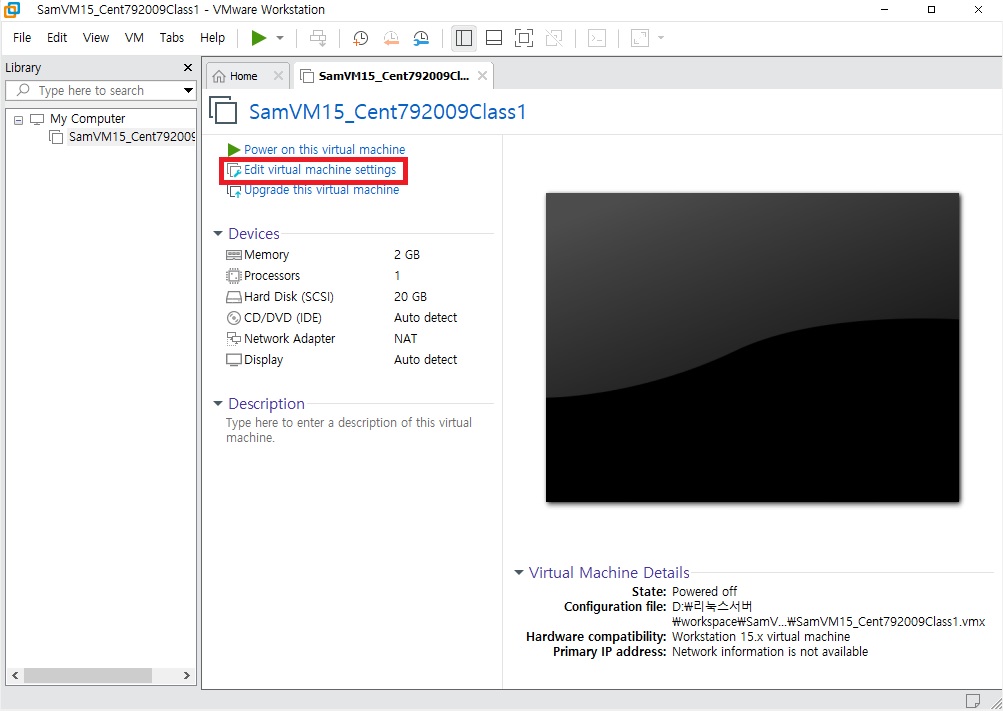
Task: Click the 'Powered off' state value
Action: tap(704, 591)
